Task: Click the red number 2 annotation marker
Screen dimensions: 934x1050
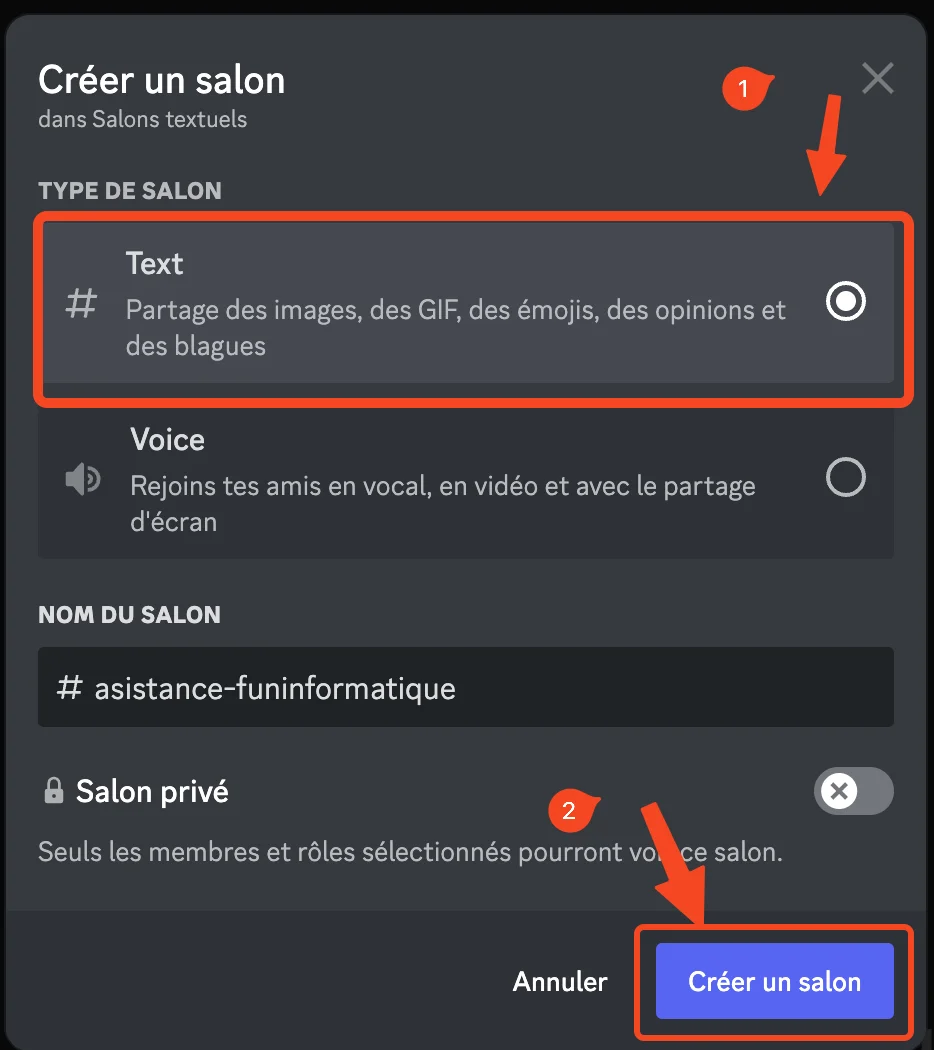Action: [x=571, y=810]
